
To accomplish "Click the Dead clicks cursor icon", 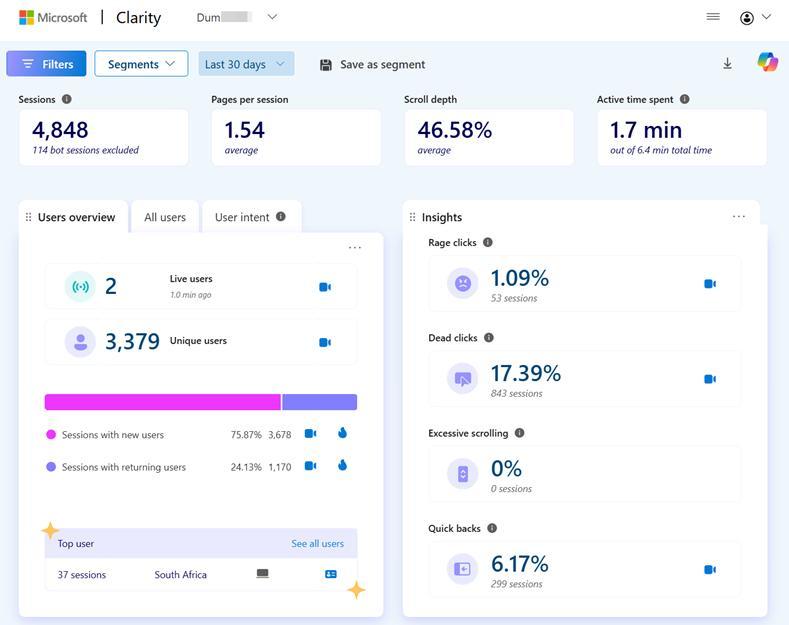I will (462, 378).
